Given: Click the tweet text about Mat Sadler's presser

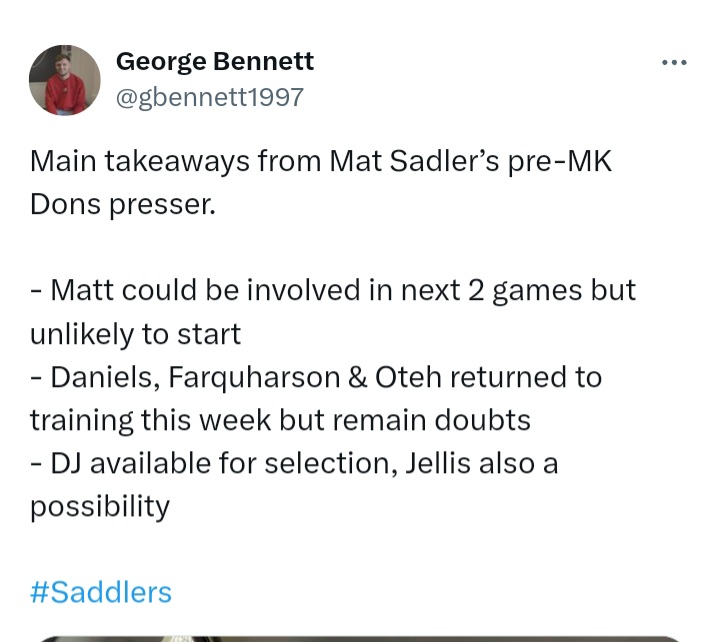Looking at the screenshot, I should [x=321, y=182].
